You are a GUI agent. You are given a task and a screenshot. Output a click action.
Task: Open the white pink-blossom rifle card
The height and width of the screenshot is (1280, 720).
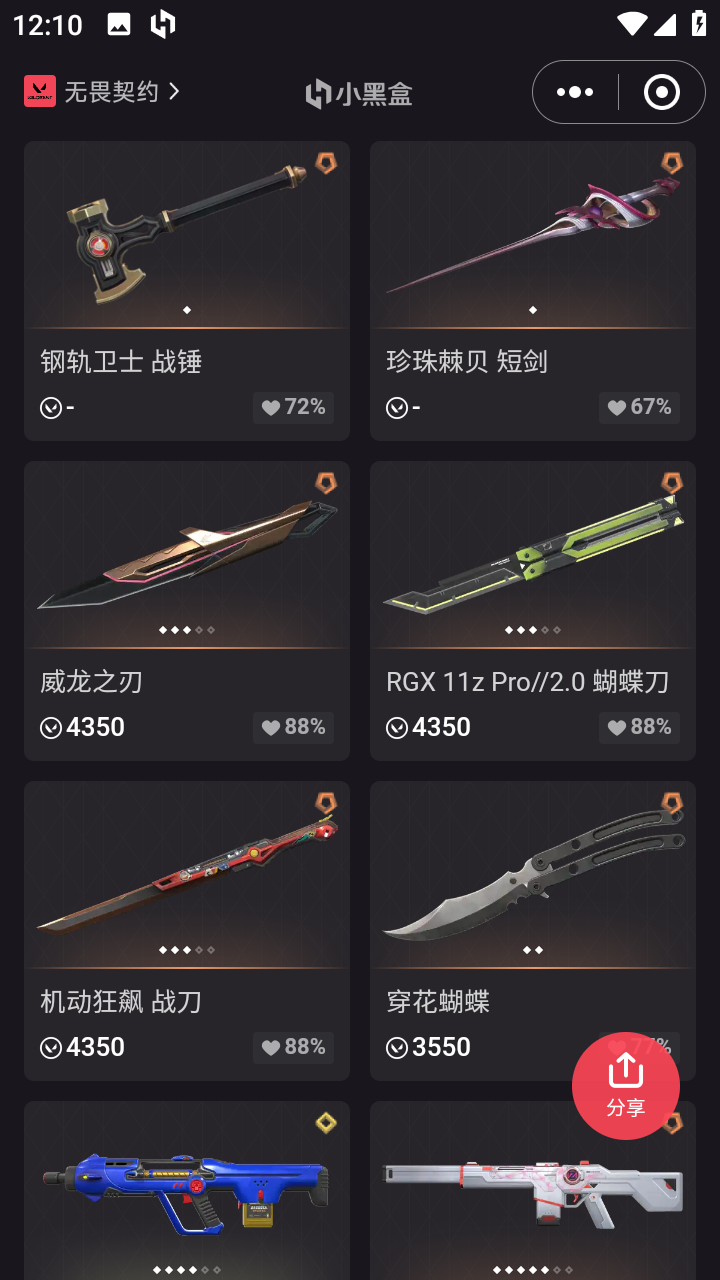coord(533,1190)
